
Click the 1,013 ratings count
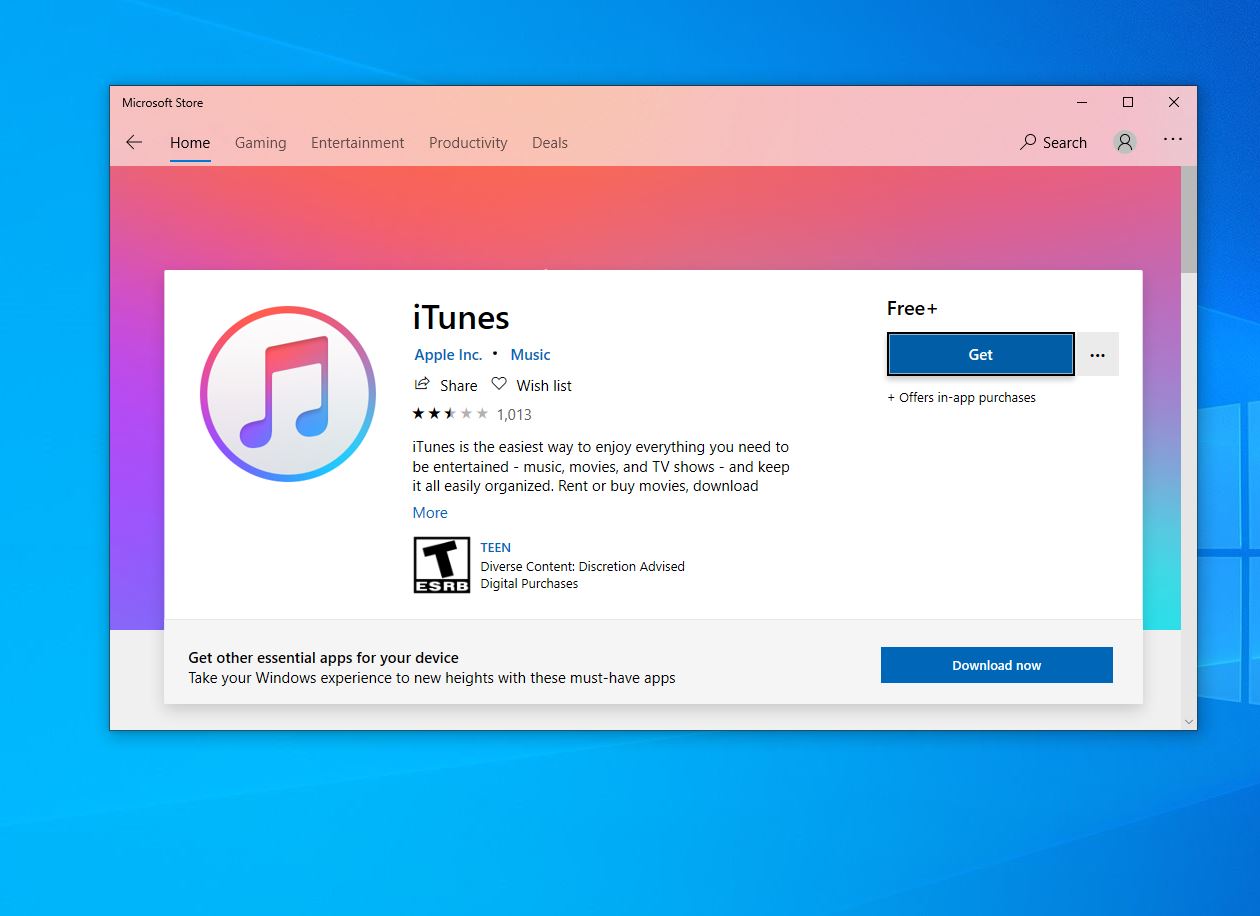[x=514, y=414]
